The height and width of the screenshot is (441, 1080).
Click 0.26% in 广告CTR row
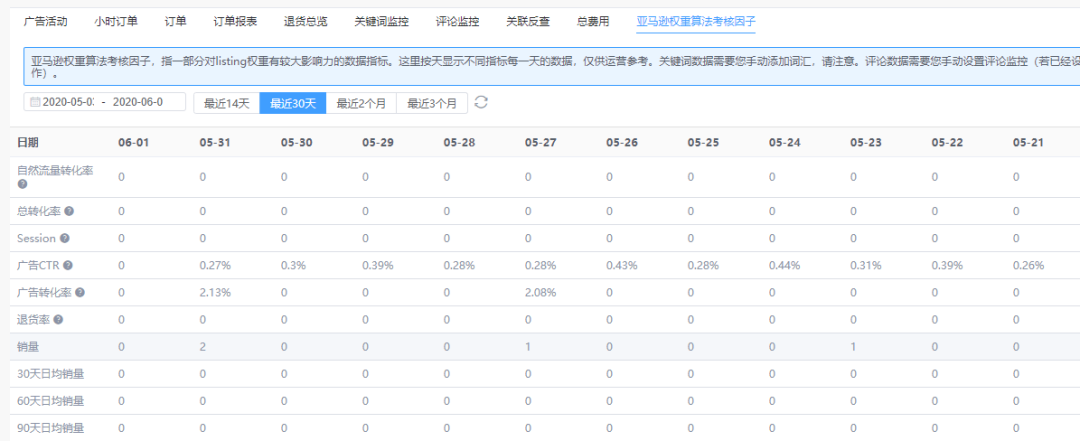pyautogui.click(x=1028, y=265)
